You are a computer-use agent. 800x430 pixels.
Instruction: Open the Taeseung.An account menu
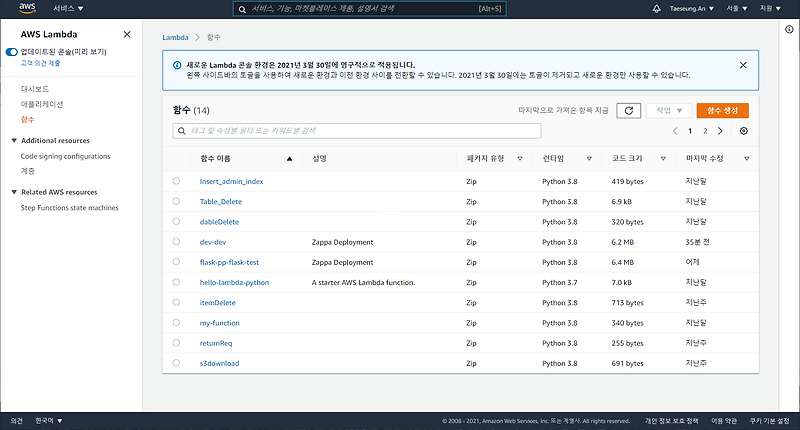[x=692, y=9]
